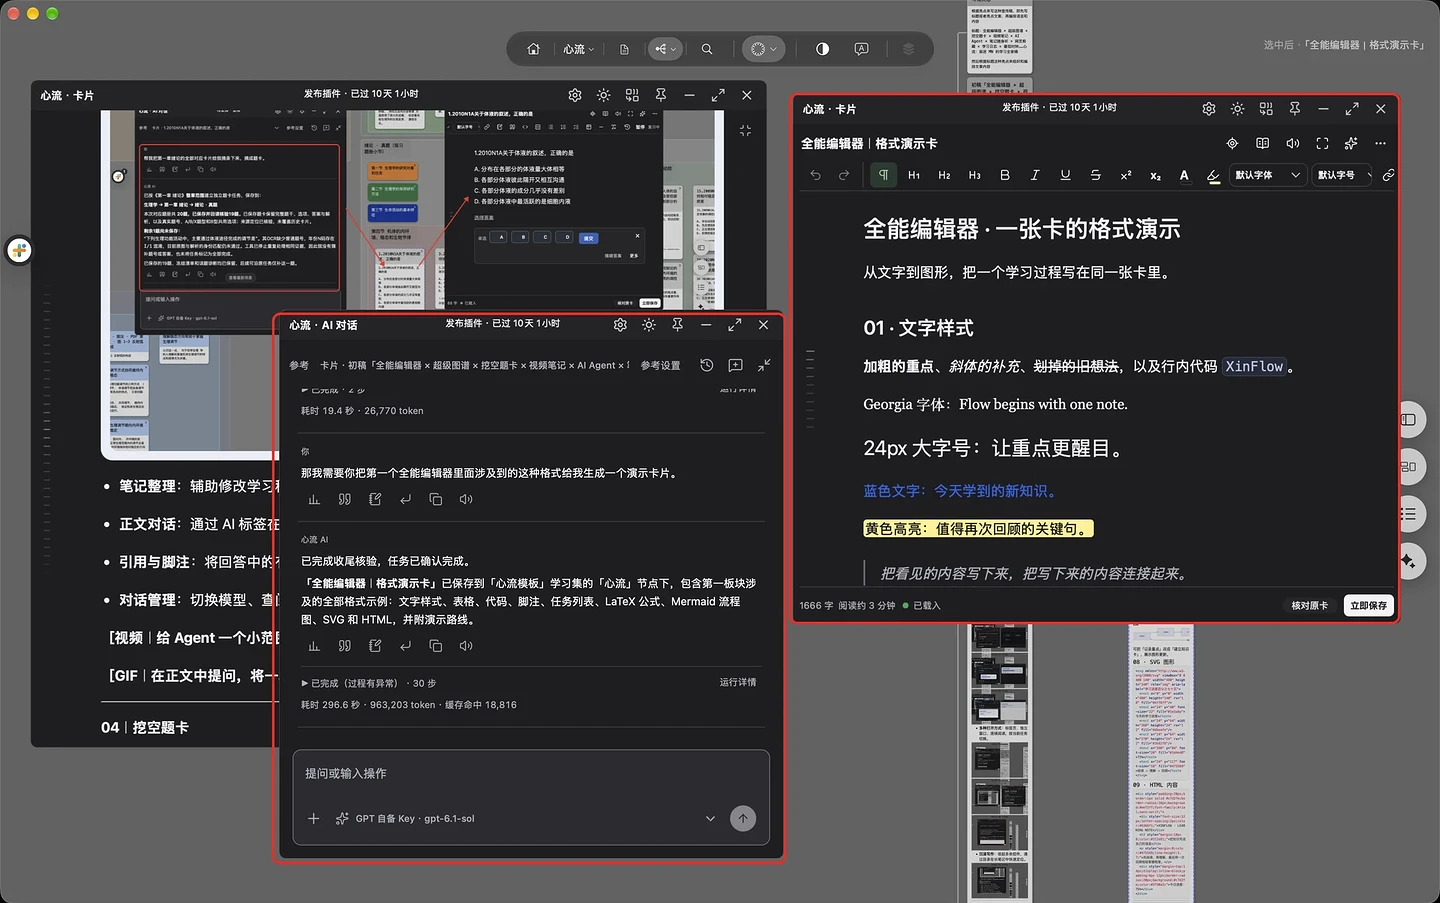Pick the yellow highlight color tool

point(1213,175)
